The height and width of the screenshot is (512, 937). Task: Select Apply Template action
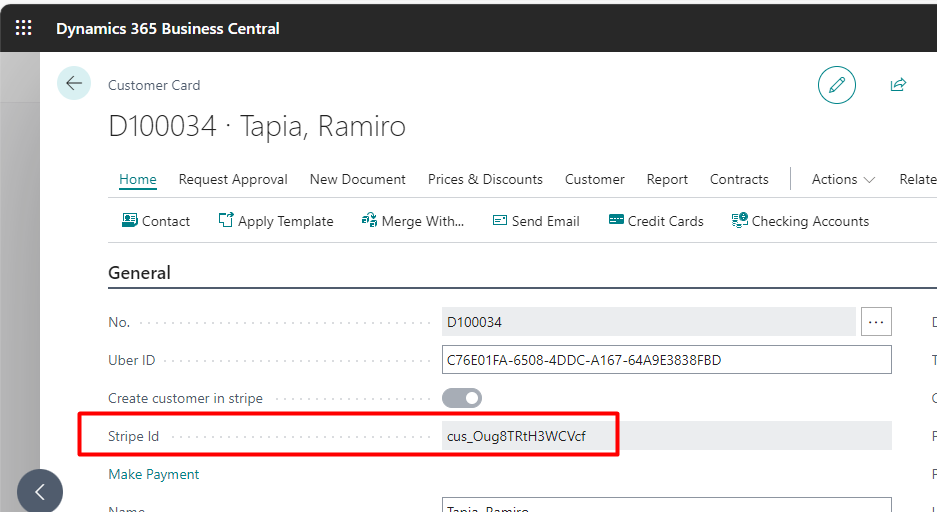point(275,221)
